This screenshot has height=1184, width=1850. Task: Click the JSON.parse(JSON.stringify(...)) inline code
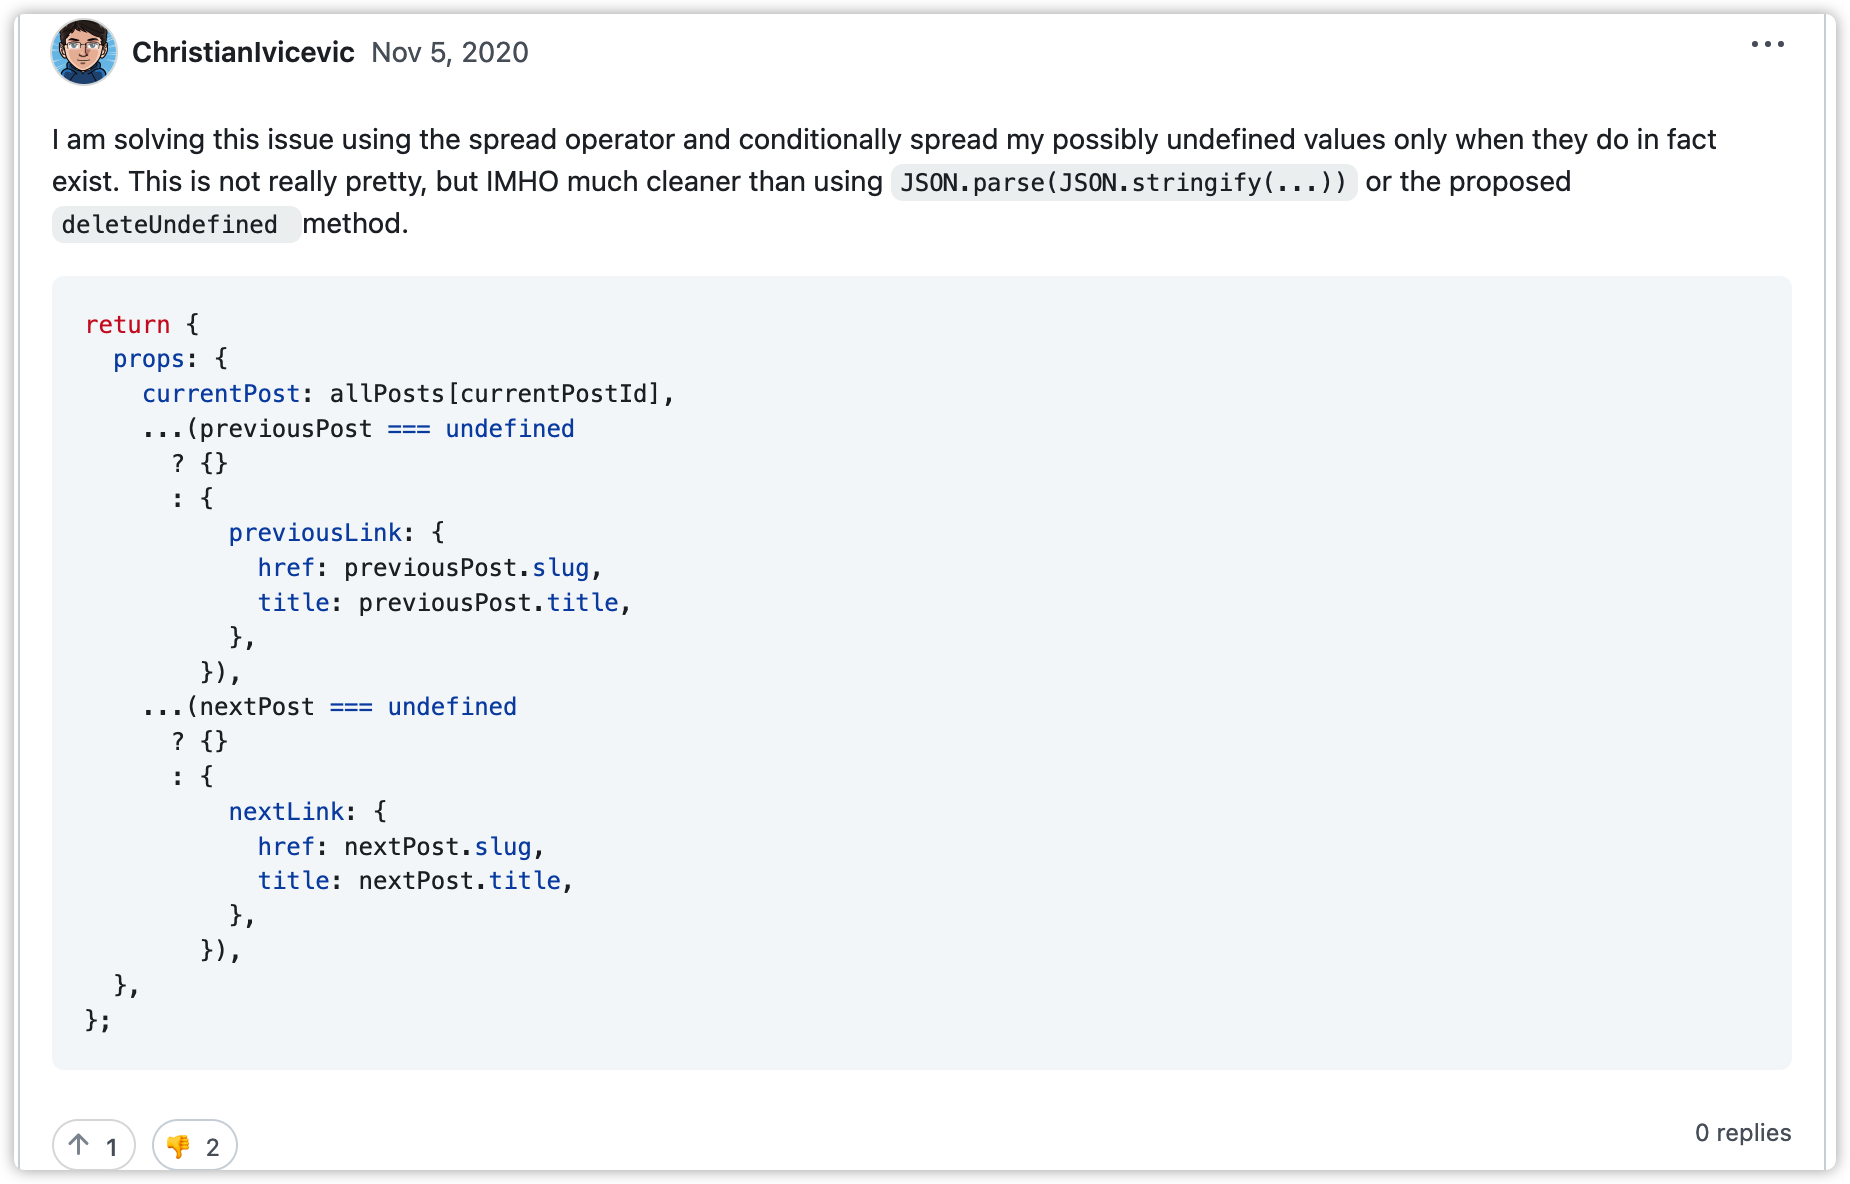tap(1124, 182)
